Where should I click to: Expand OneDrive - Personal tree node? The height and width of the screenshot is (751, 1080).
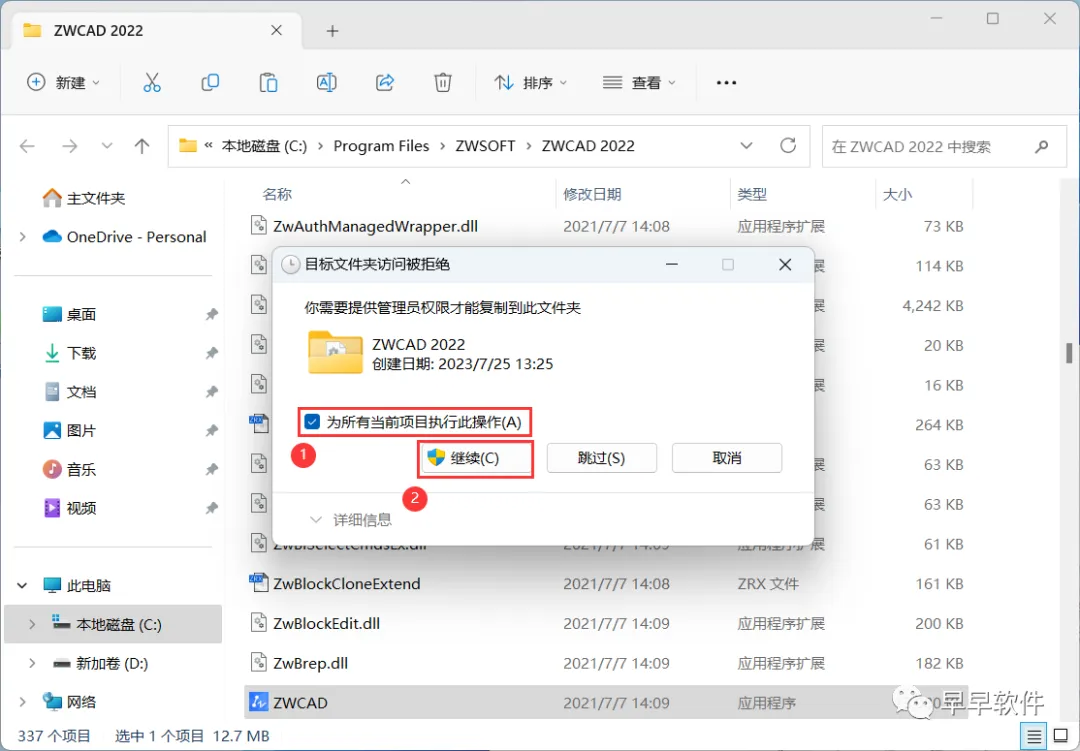click(x=23, y=237)
